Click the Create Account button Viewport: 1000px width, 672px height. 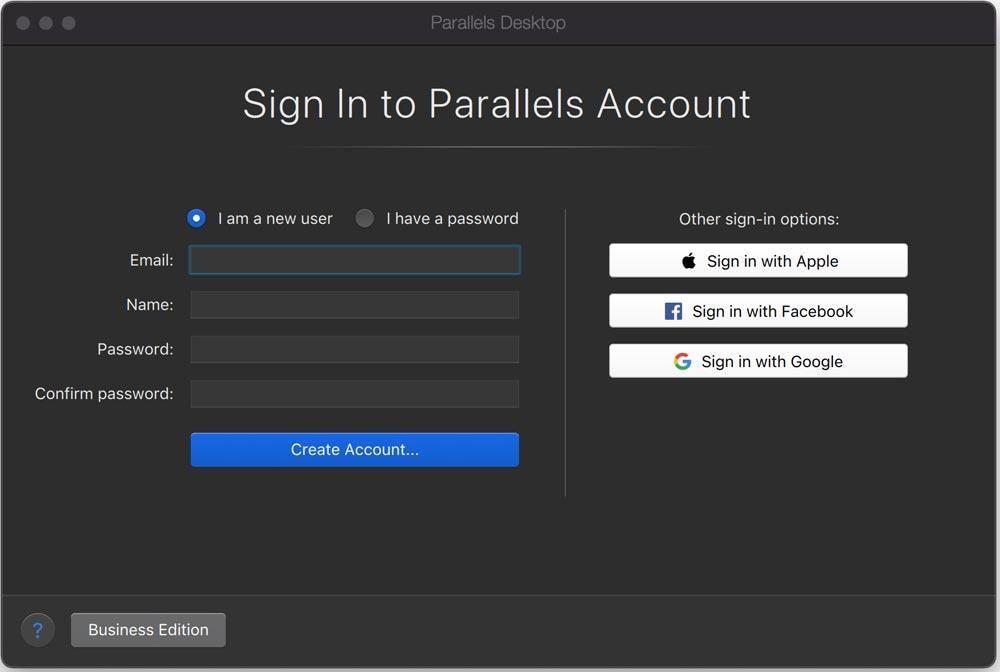click(x=354, y=449)
